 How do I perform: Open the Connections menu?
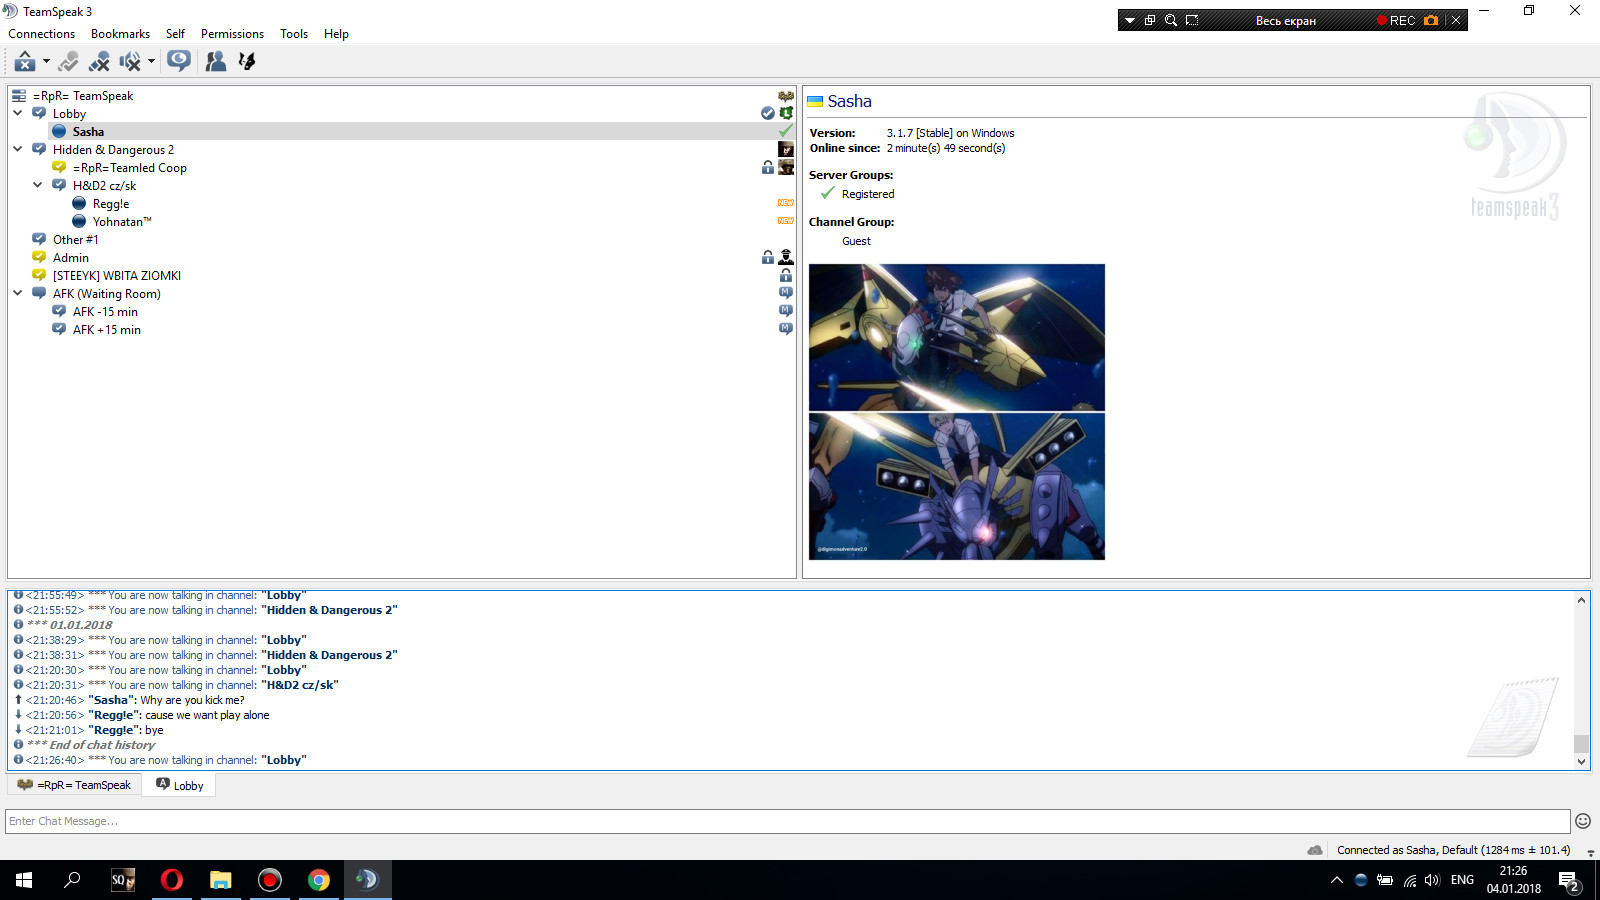click(41, 34)
